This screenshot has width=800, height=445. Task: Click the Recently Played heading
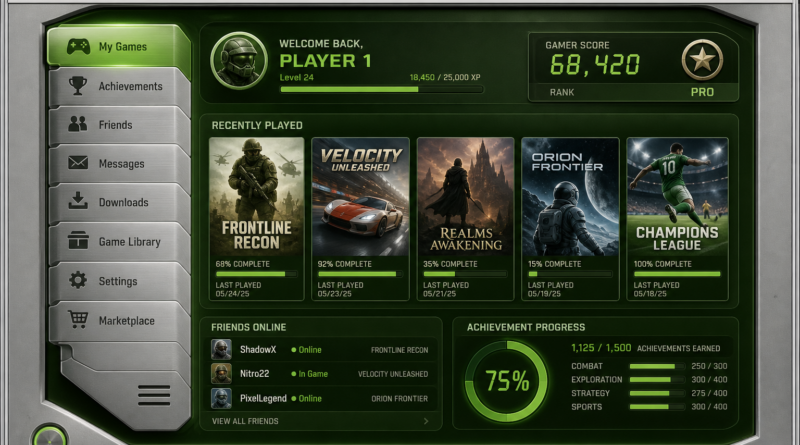pyautogui.click(x=257, y=126)
